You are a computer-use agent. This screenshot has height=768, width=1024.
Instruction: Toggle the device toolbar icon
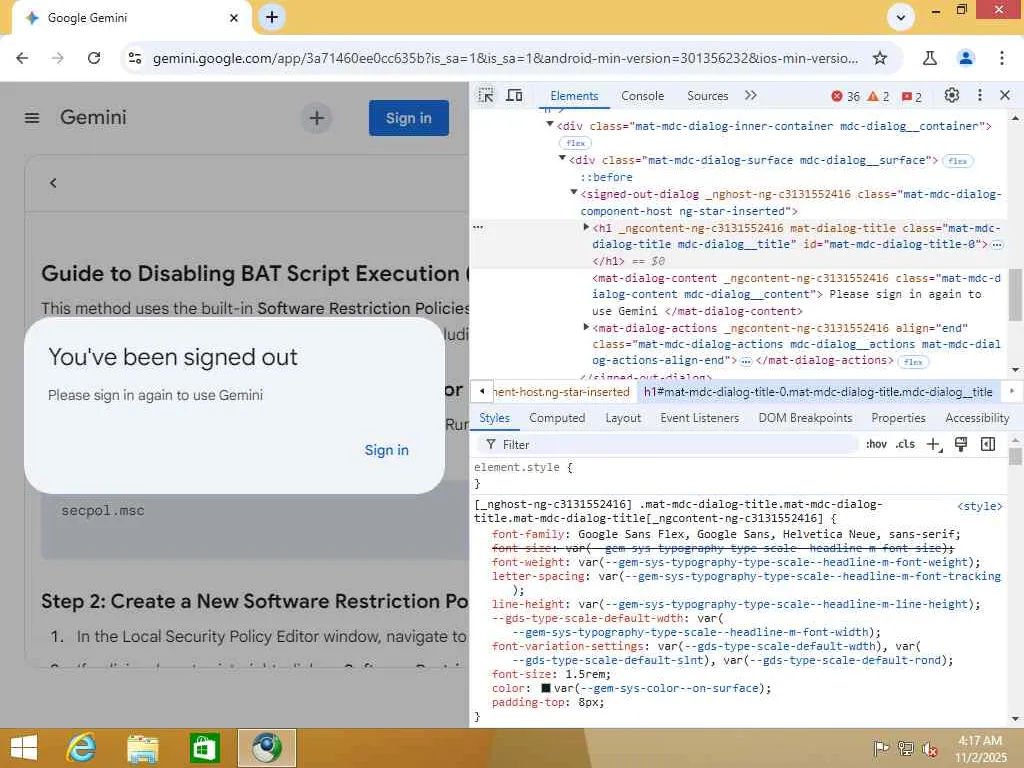coord(515,95)
